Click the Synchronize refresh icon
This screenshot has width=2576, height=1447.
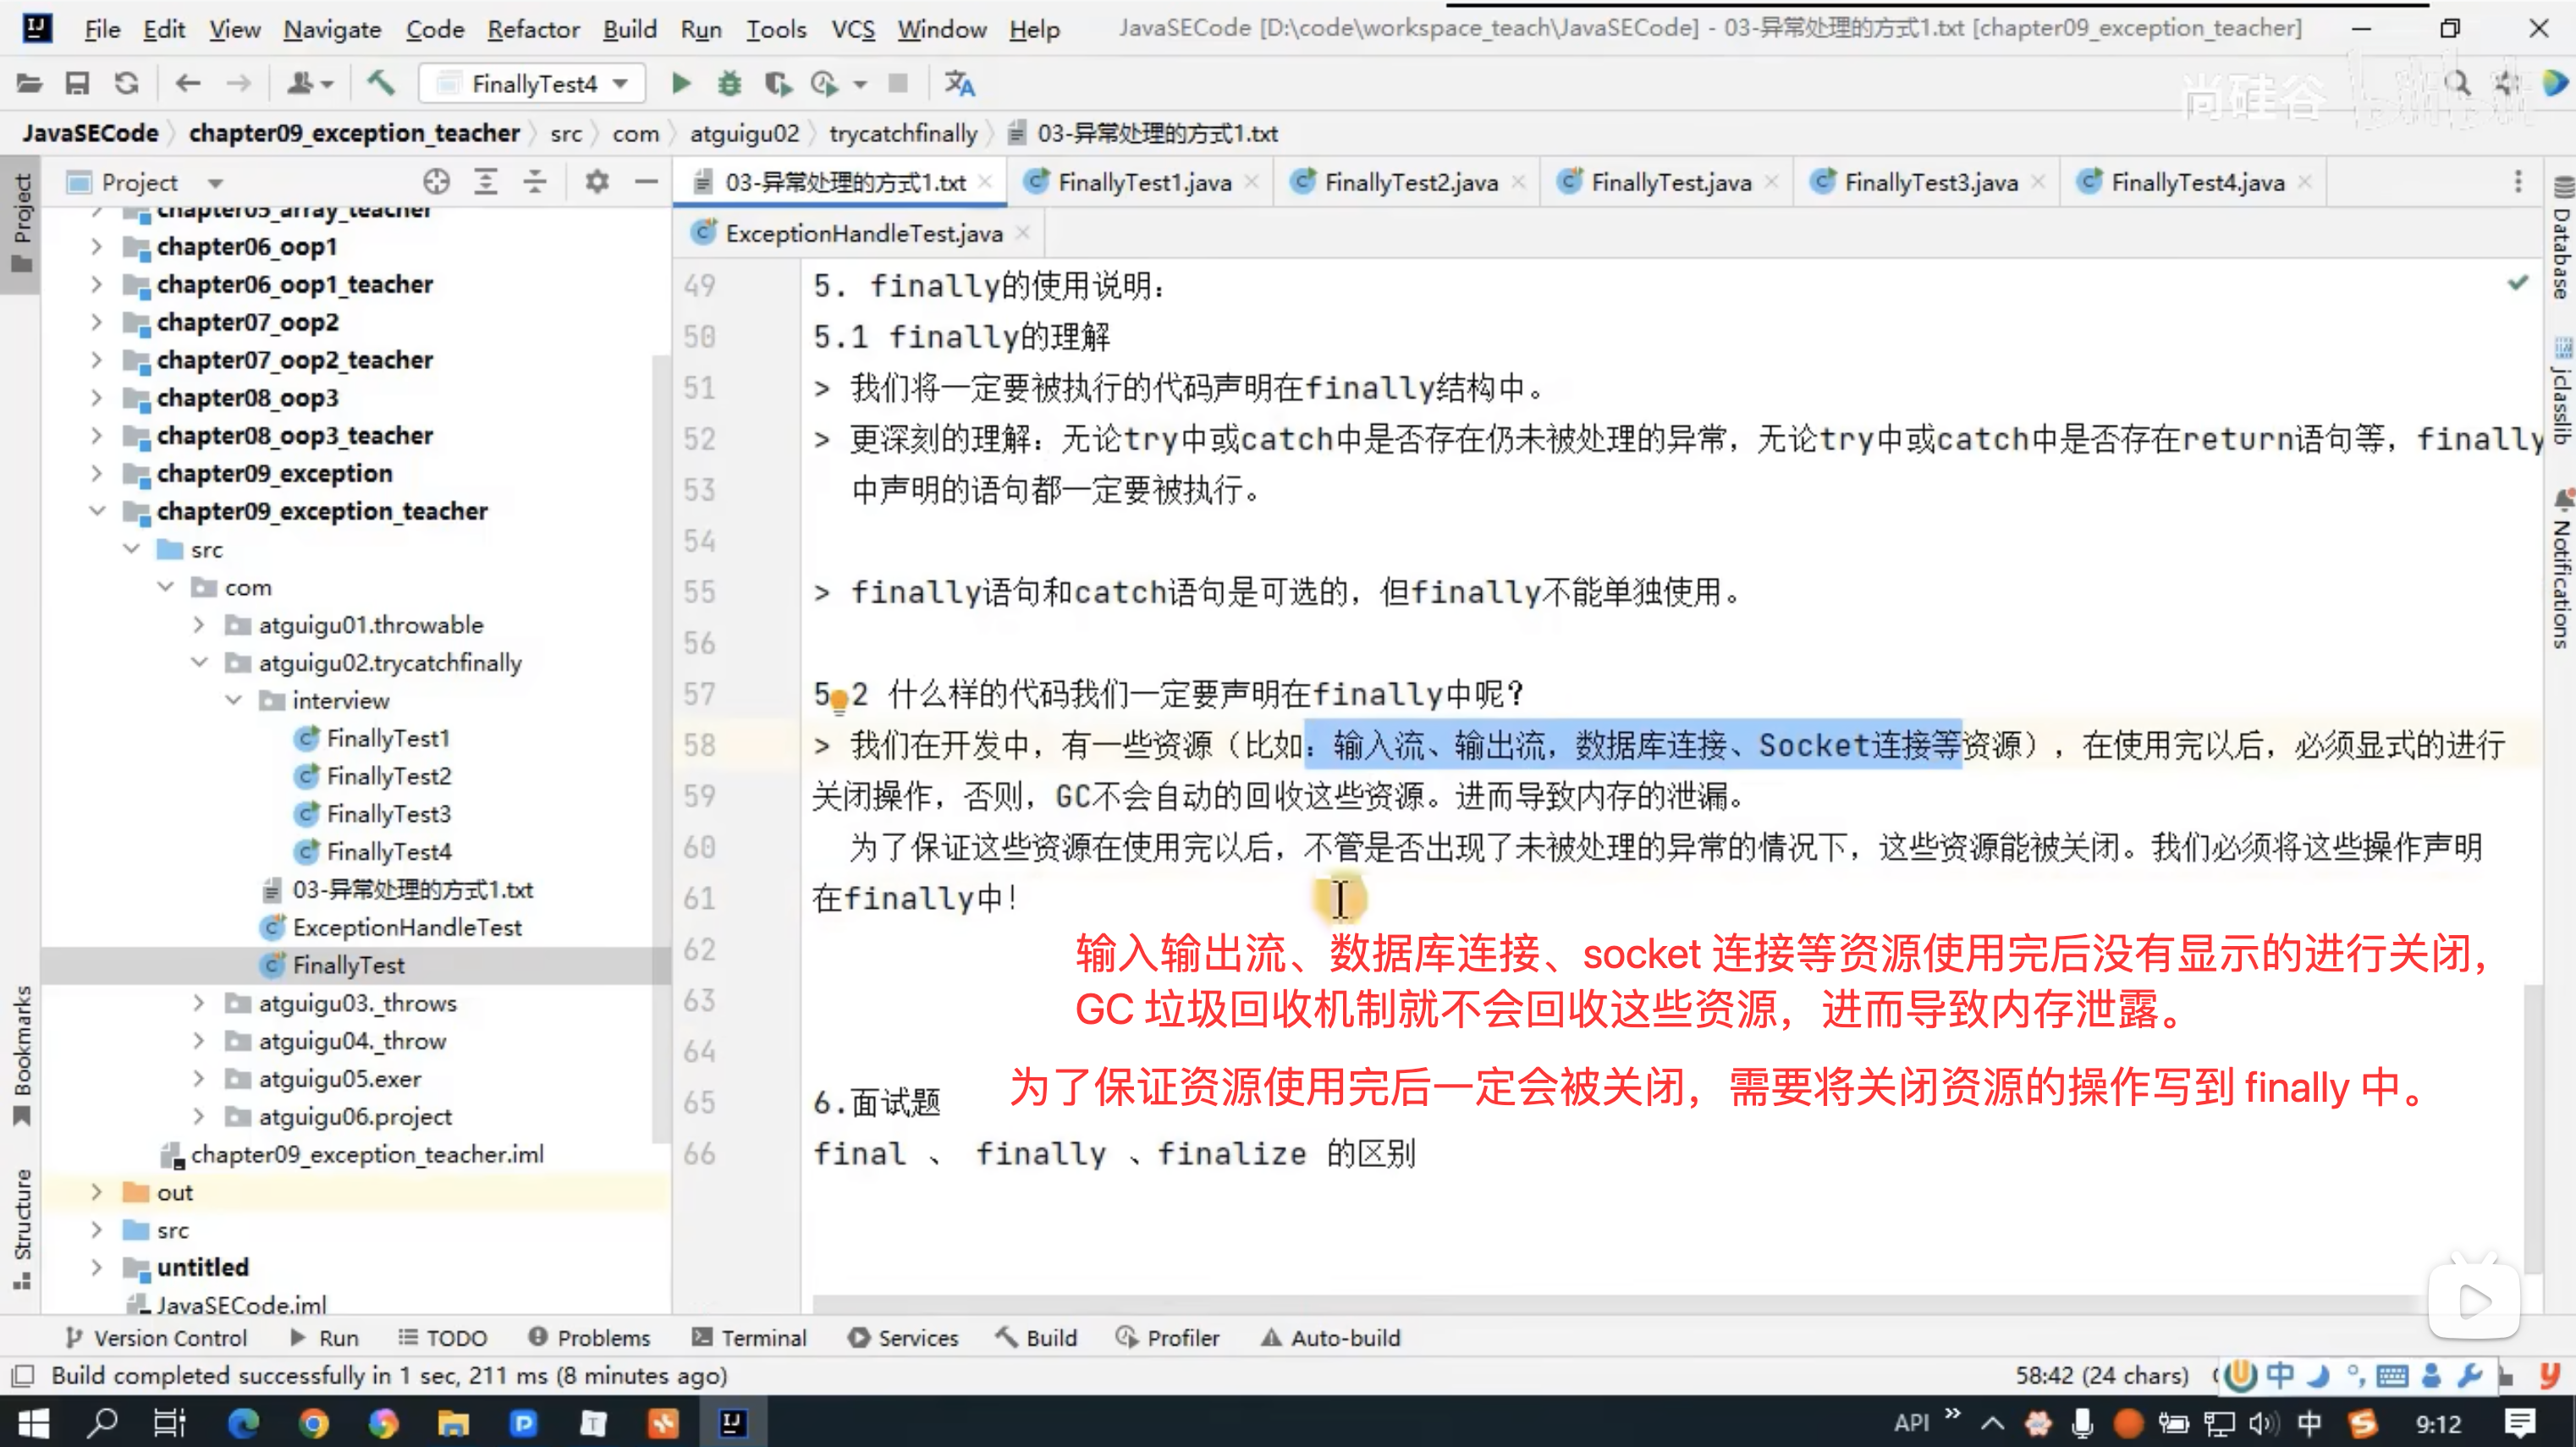tap(126, 84)
